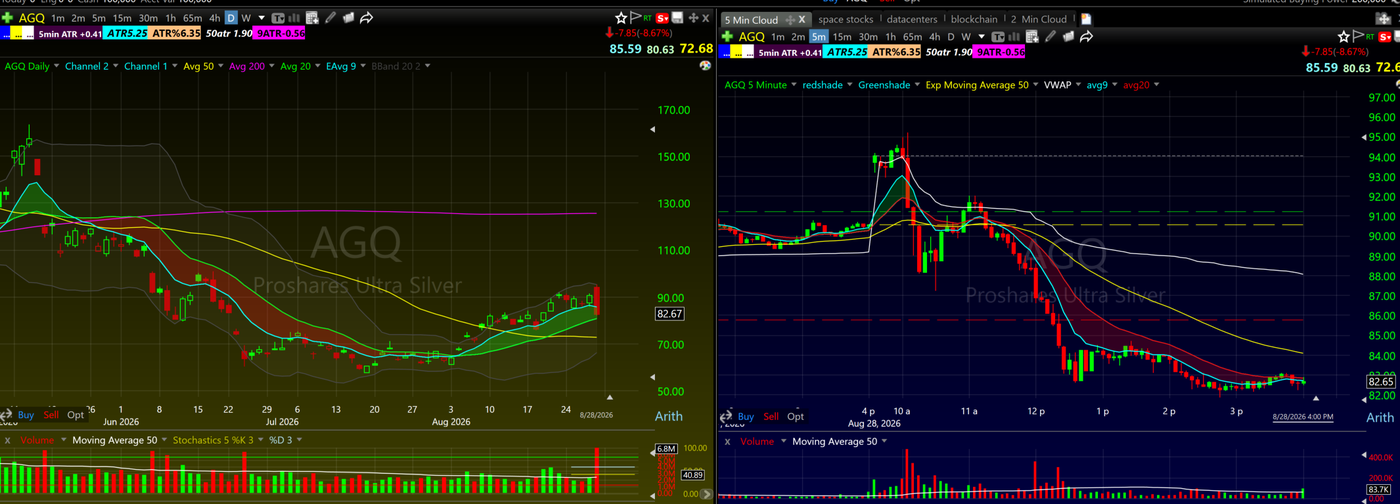Viewport: 1400px width, 504px height.
Task: Open calculator/grid icon in 5-minute chart toolbar
Action: click(x=1032, y=37)
